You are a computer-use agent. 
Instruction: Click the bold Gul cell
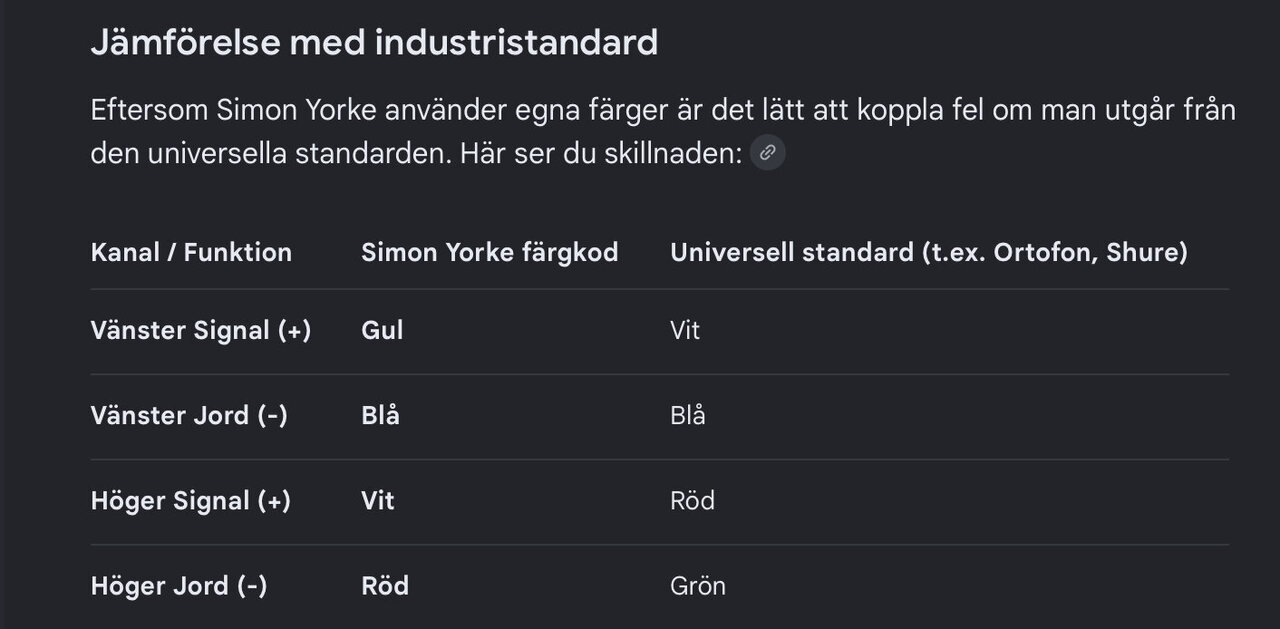click(x=382, y=330)
